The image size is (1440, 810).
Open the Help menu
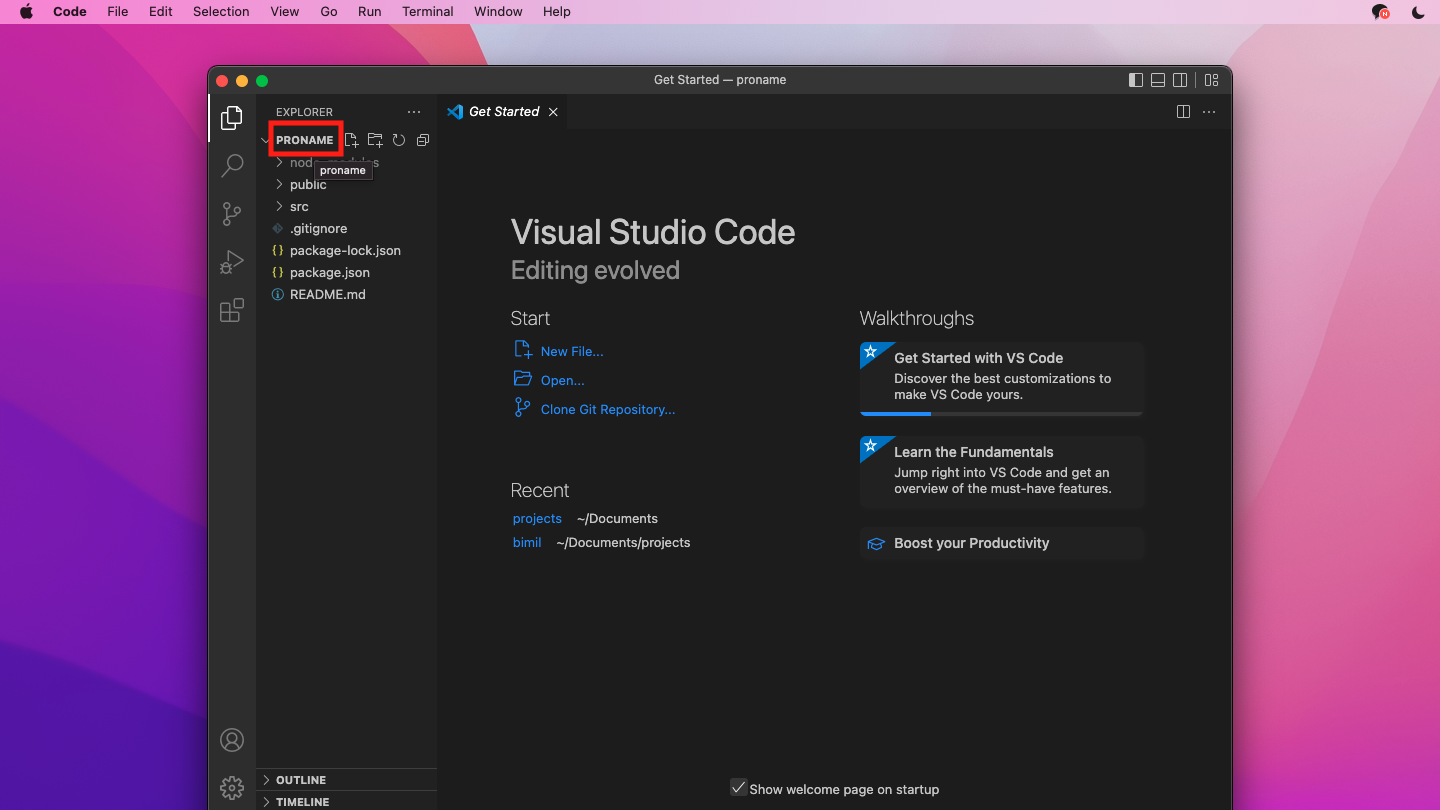(557, 12)
